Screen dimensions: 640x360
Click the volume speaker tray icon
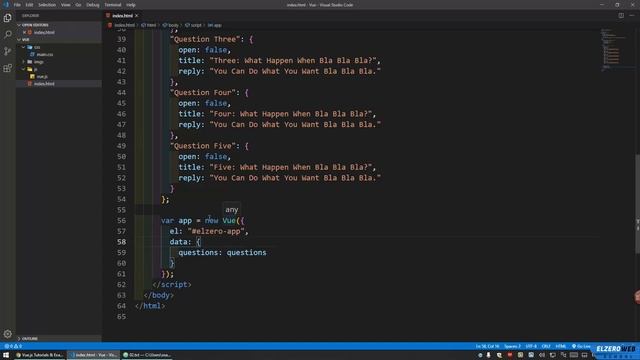542,355
